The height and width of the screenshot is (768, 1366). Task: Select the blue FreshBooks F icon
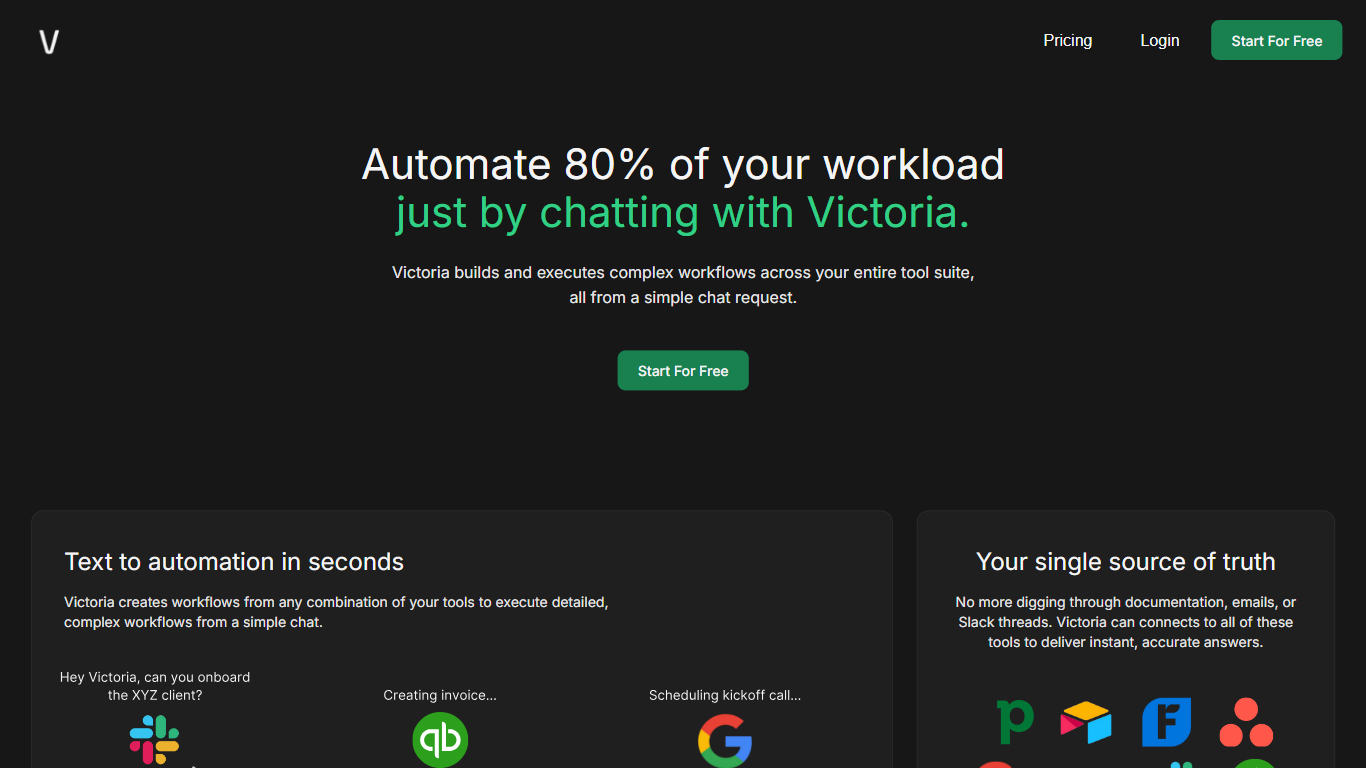(x=1166, y=722)
